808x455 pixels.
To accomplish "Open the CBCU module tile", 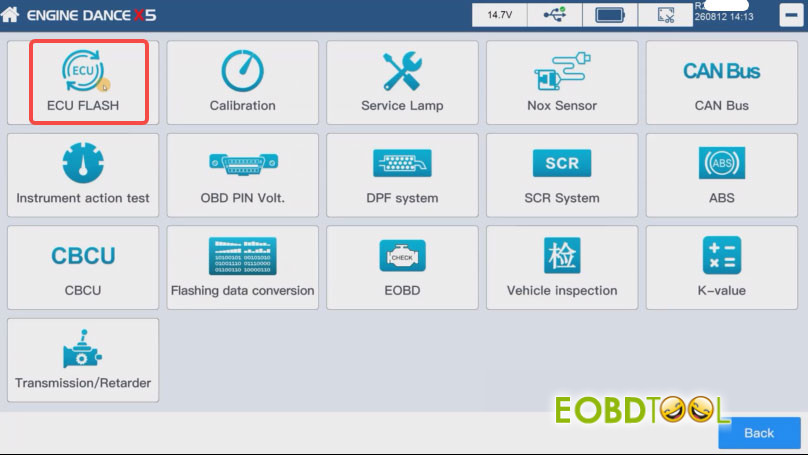I will (83, 267).
